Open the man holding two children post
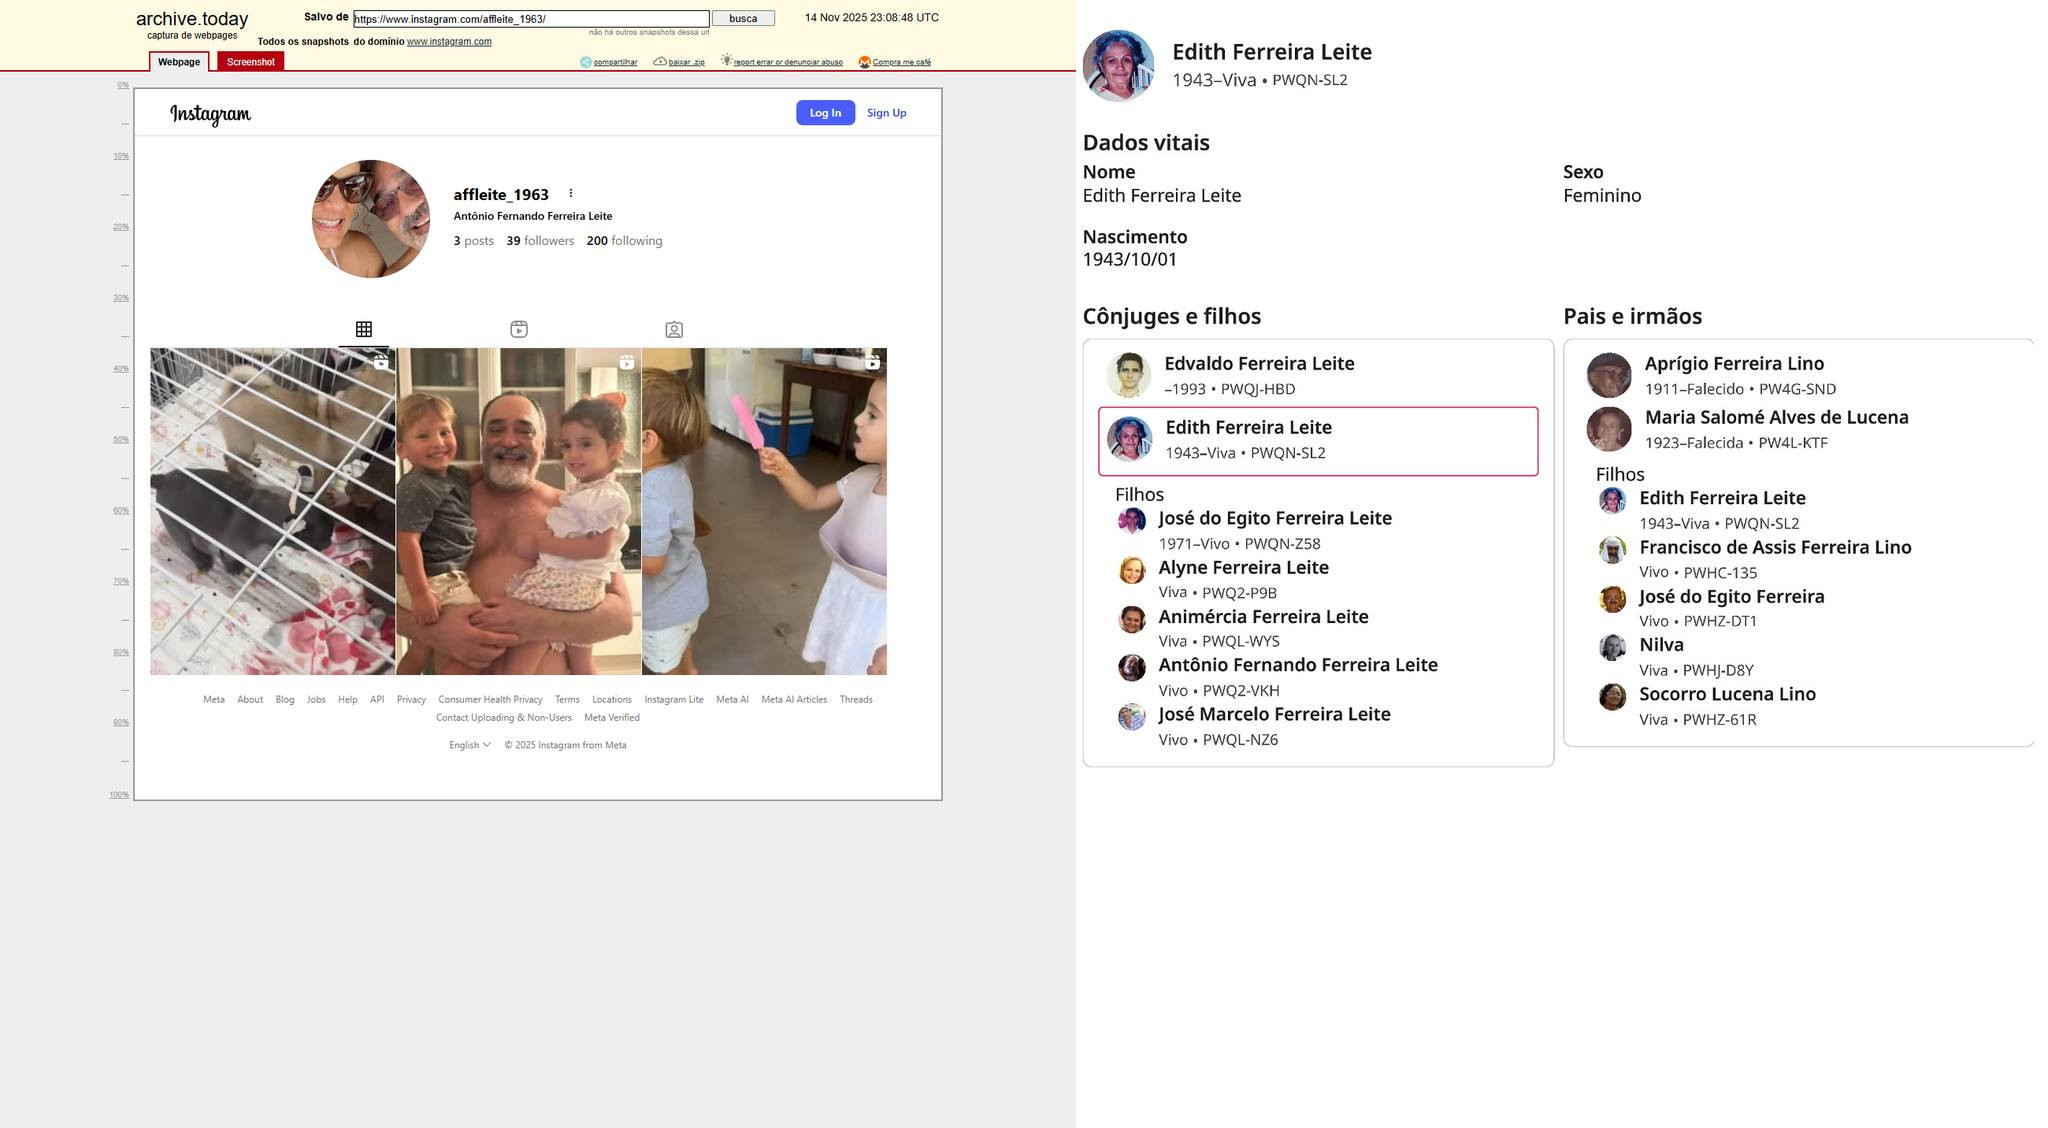This screenshot has height=1128, width=2048. tap(518, 511)
